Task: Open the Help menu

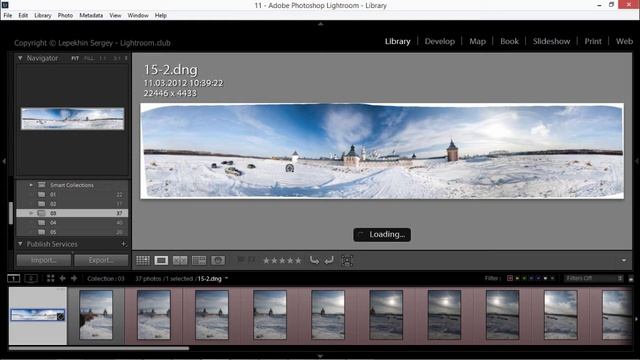Action: [160, 16]
